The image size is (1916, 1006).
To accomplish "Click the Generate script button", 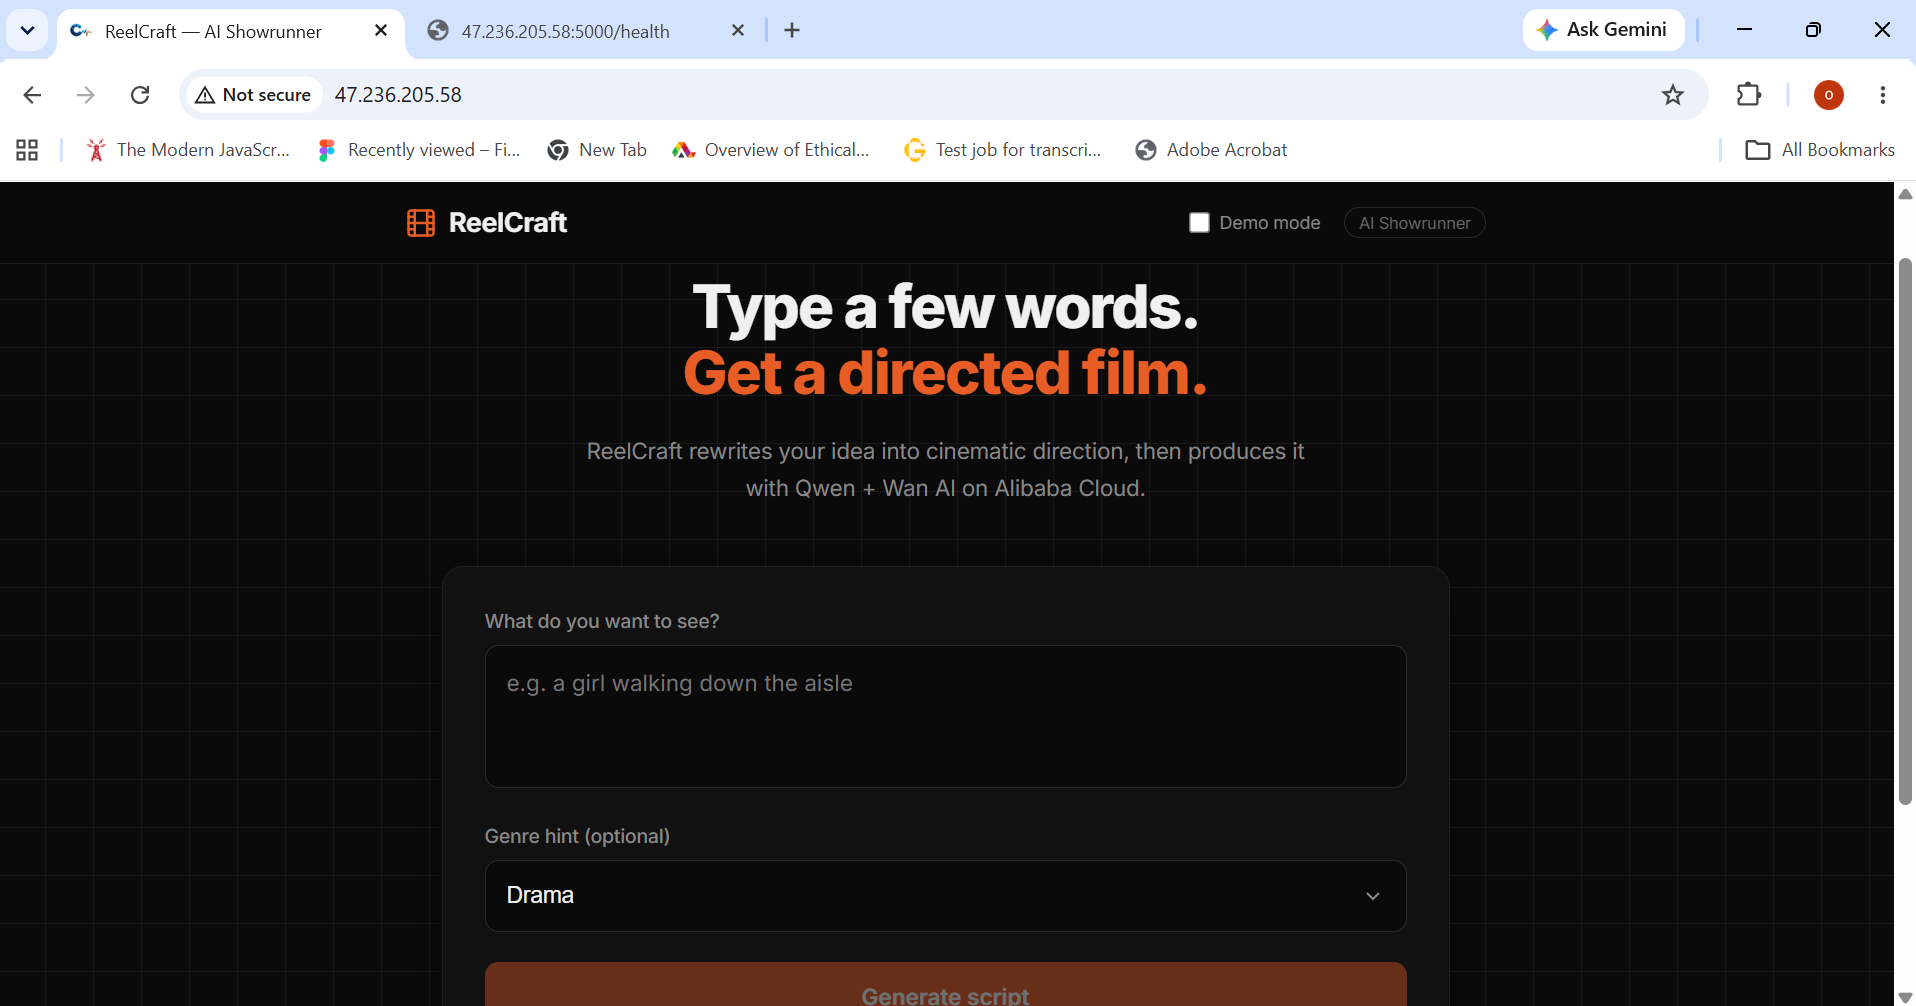I will coord(945,985).
